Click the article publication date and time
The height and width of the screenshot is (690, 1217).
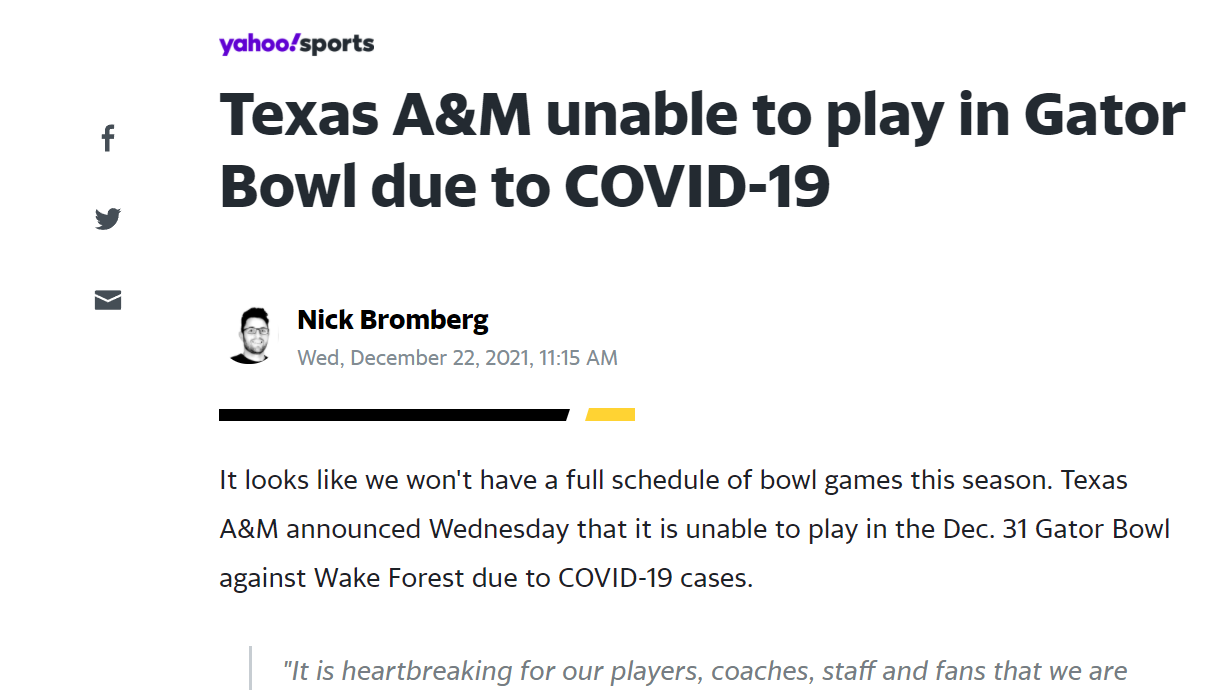[457, 357]
